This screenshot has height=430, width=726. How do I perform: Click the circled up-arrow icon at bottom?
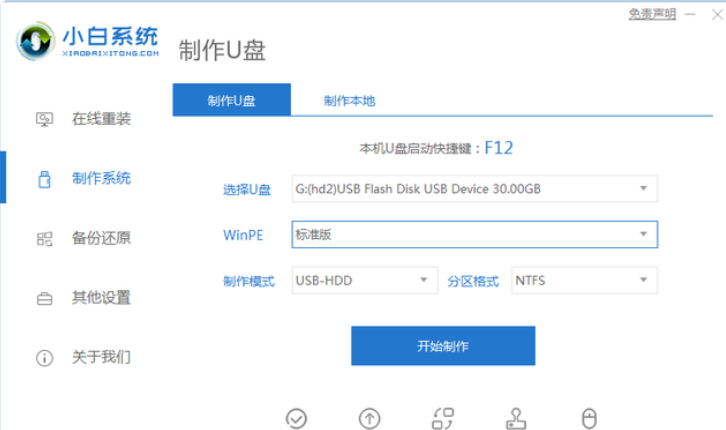coord(369,418)
